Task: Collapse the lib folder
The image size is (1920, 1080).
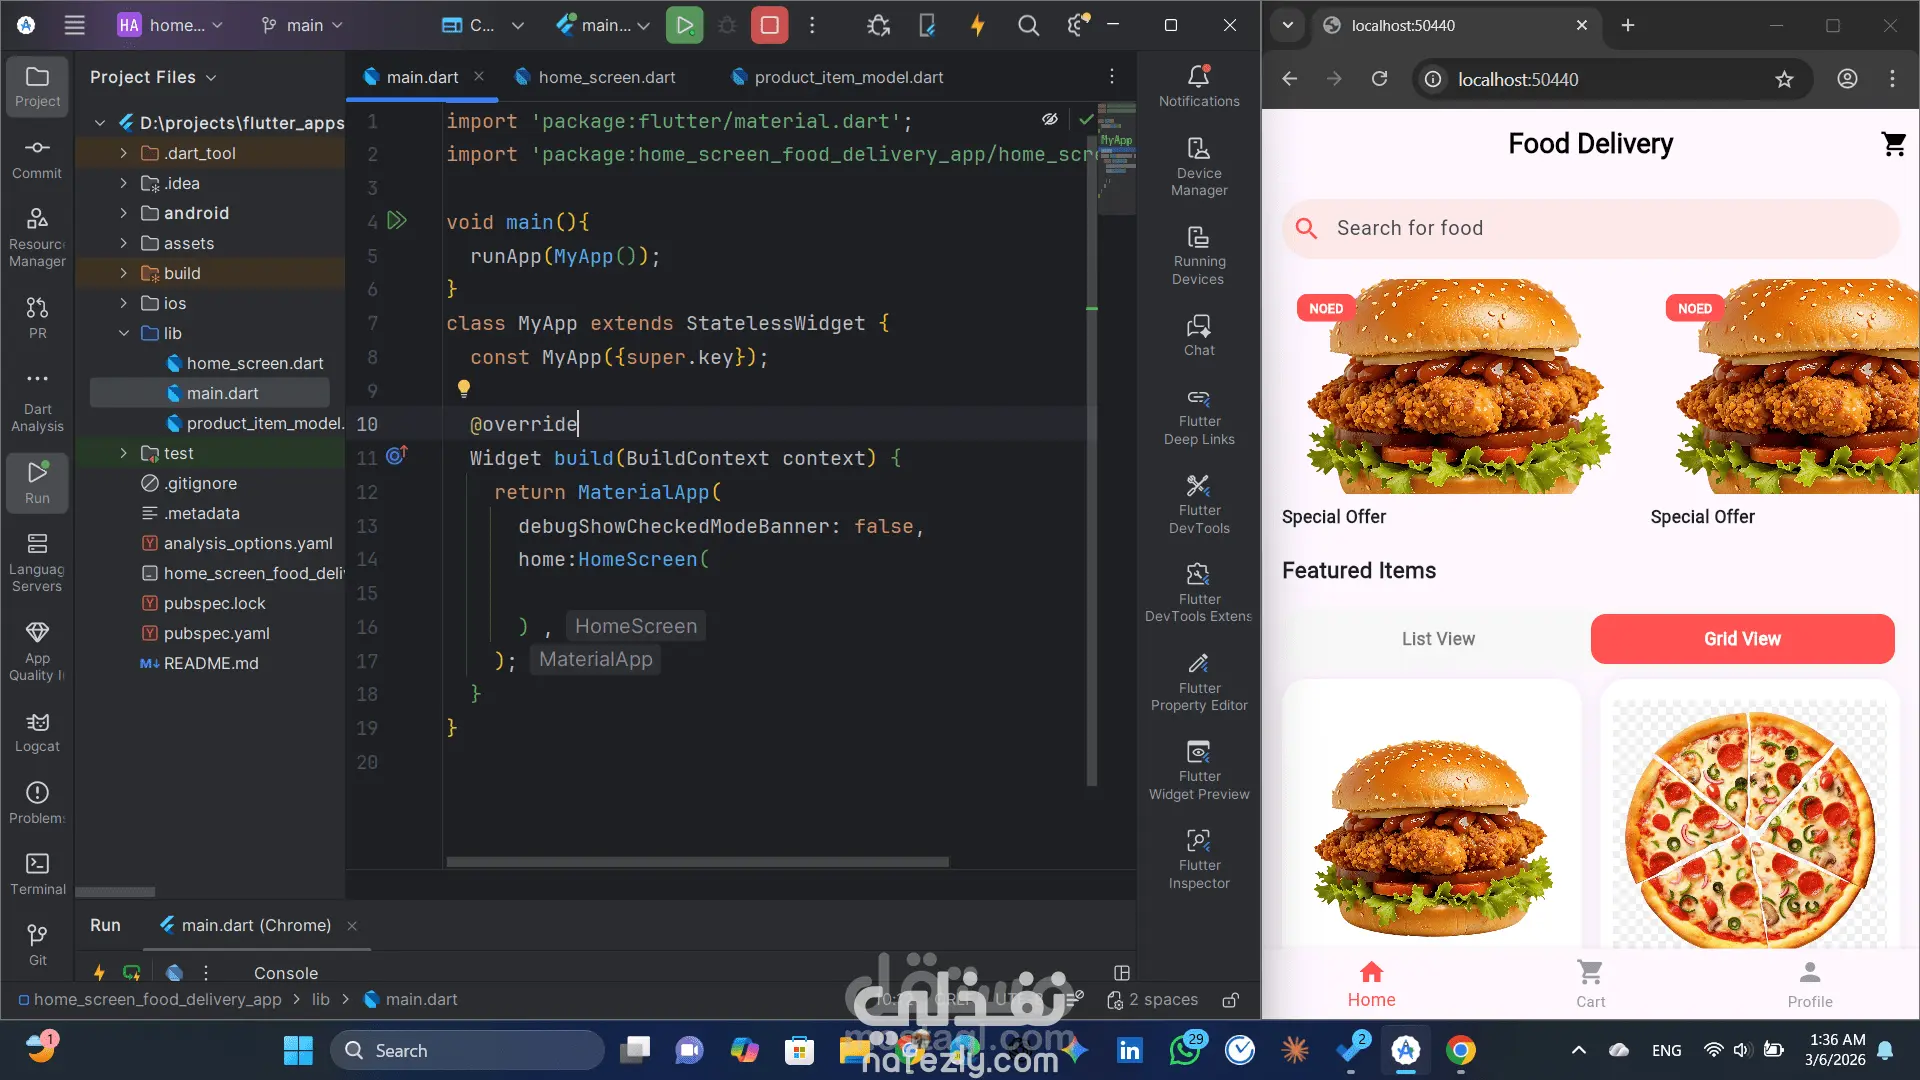Action: pyautogui.click(x=123, y=333)
